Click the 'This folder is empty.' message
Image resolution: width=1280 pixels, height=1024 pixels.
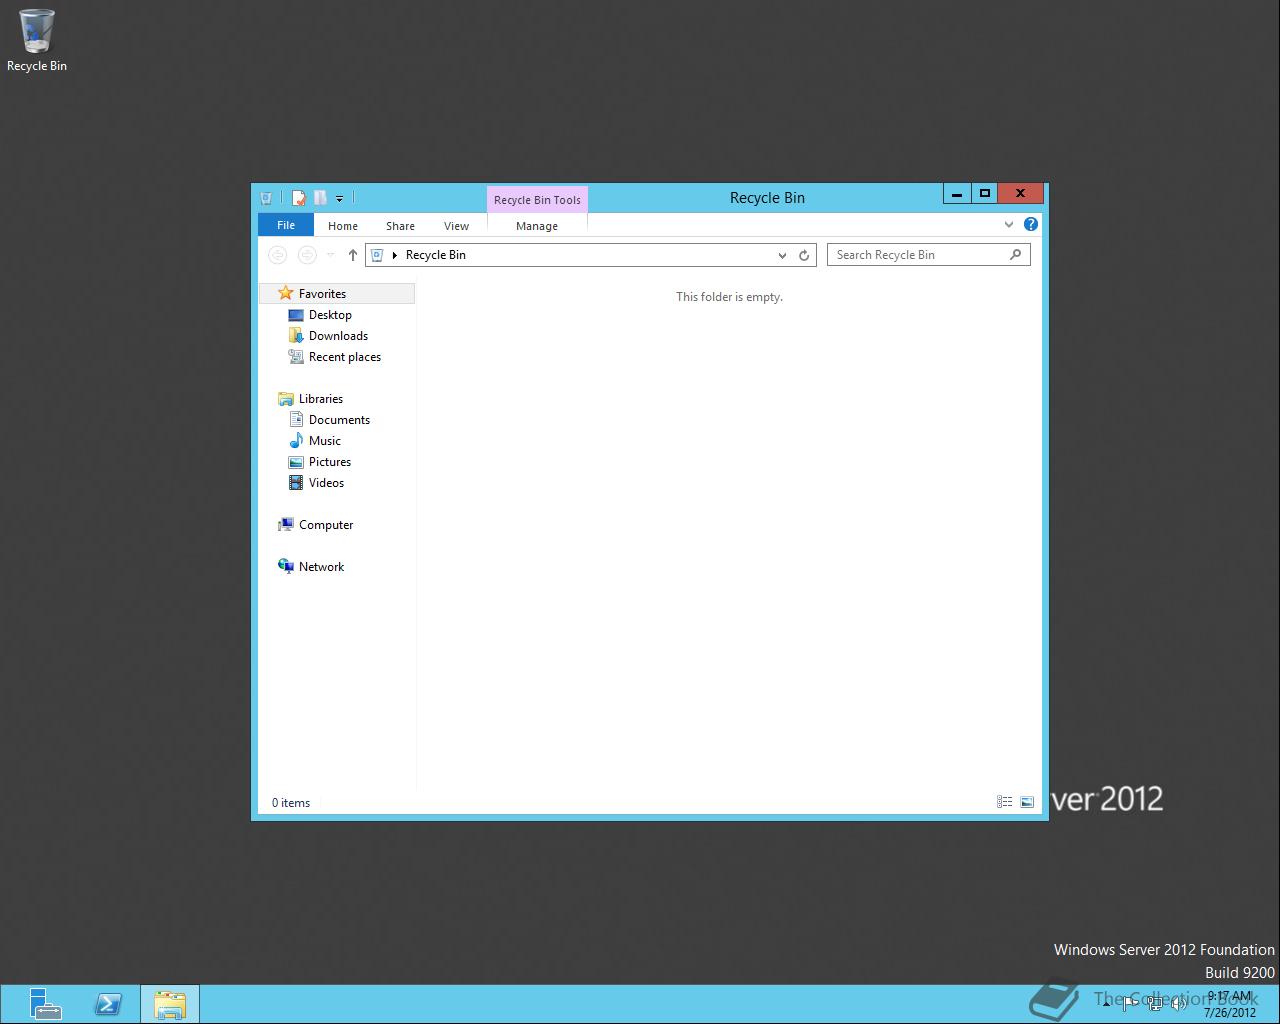(x=729, y=297)
